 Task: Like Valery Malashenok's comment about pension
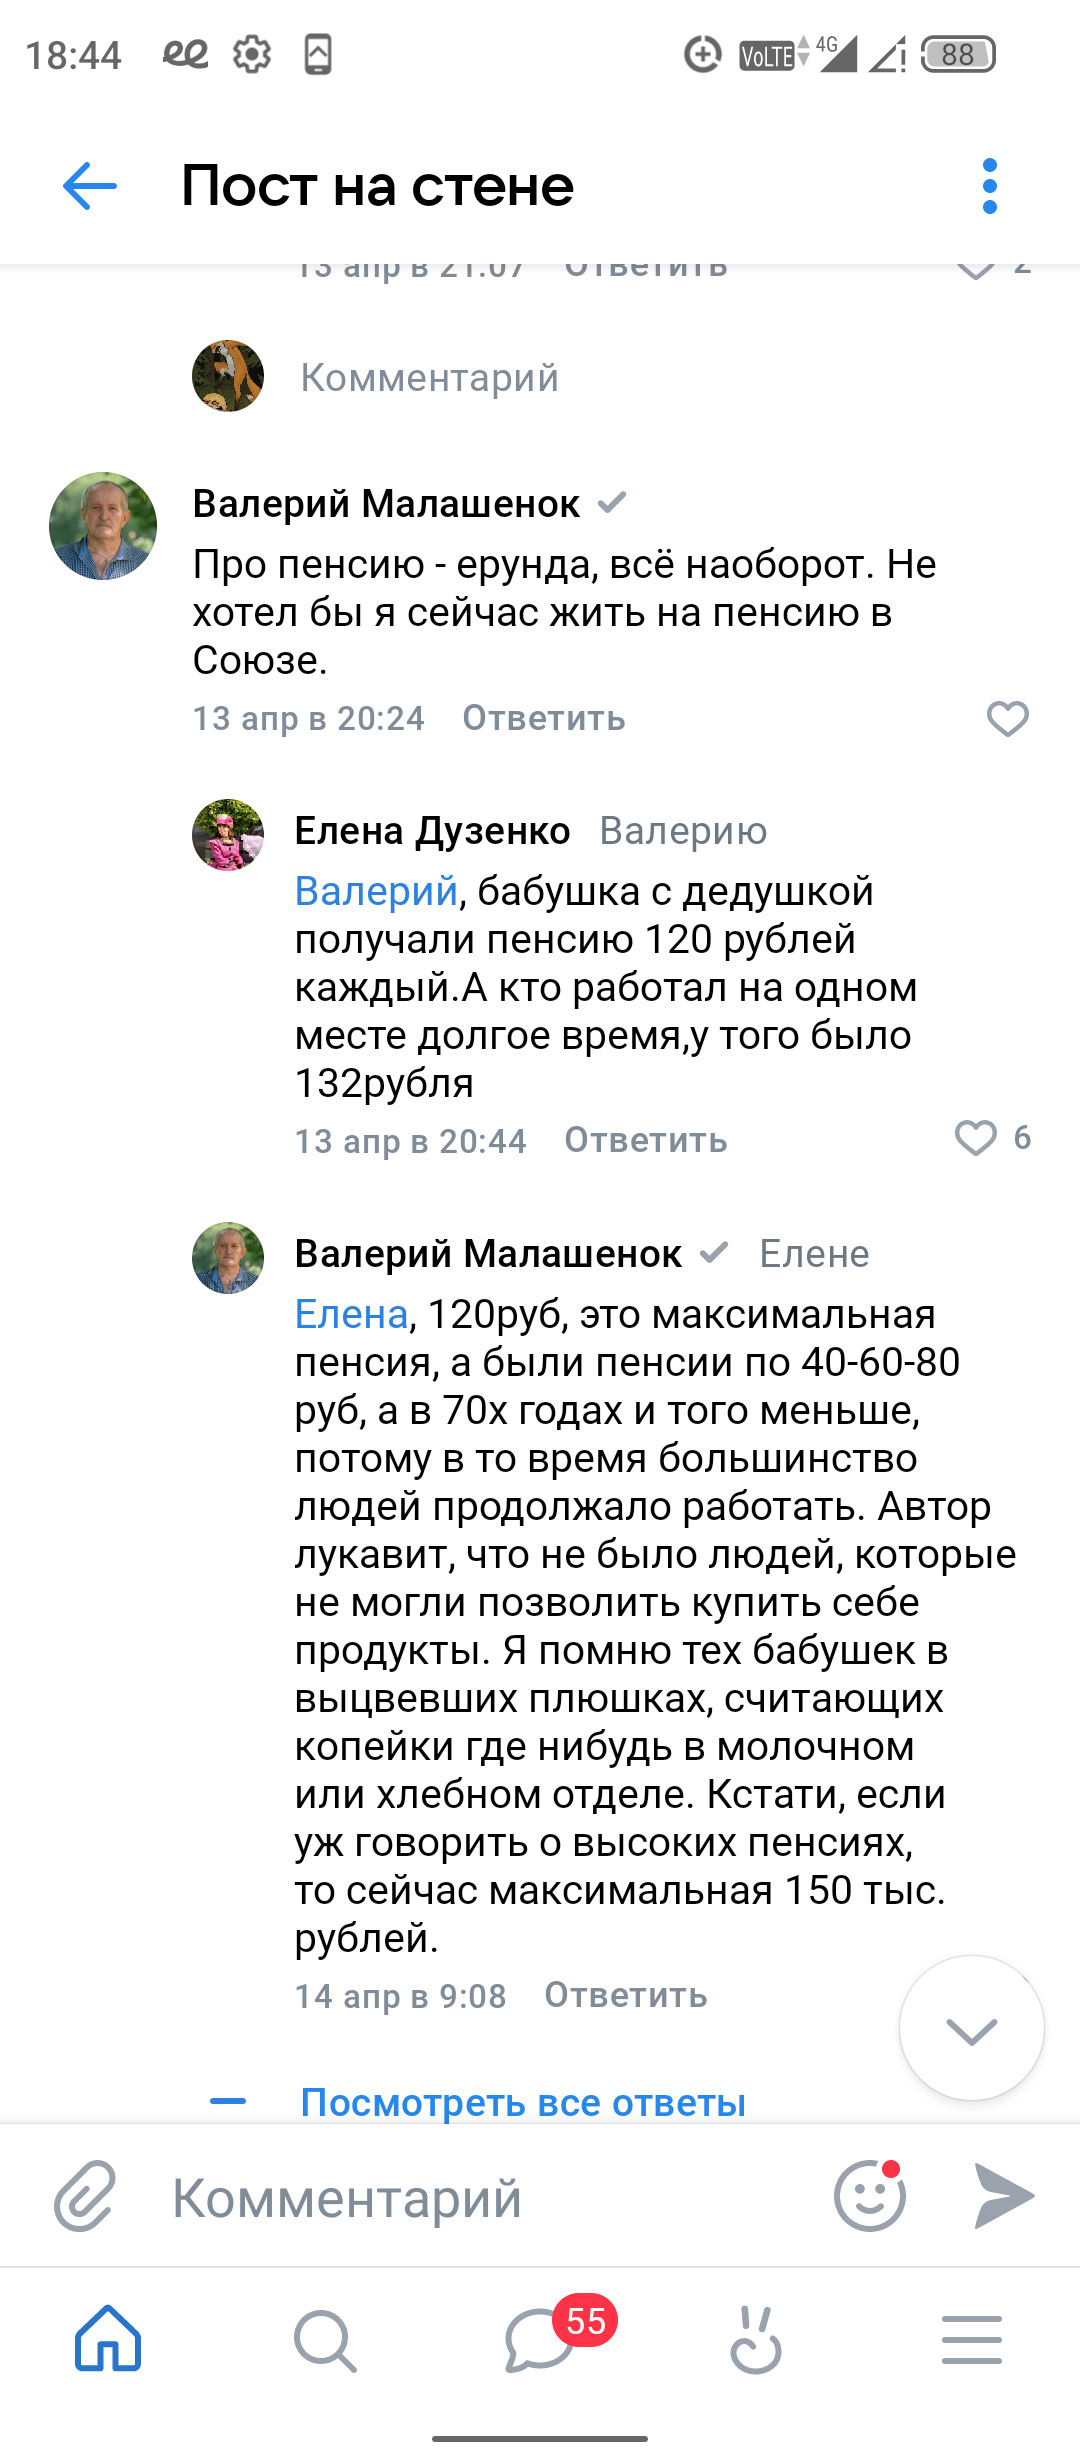coord(1007,719)
